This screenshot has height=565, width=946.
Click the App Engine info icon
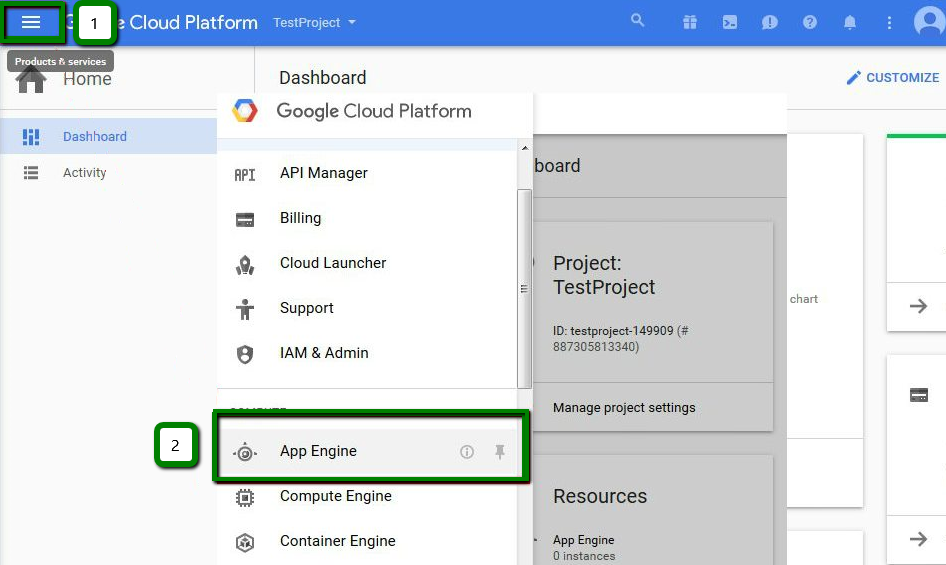(x=466, y=452)
